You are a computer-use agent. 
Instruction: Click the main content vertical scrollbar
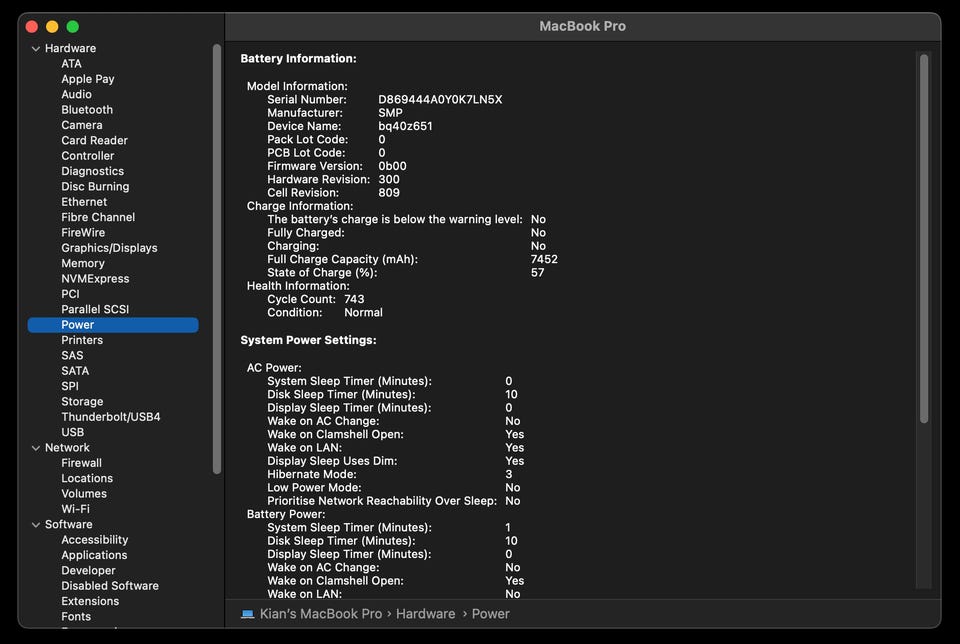pos(924,239)
